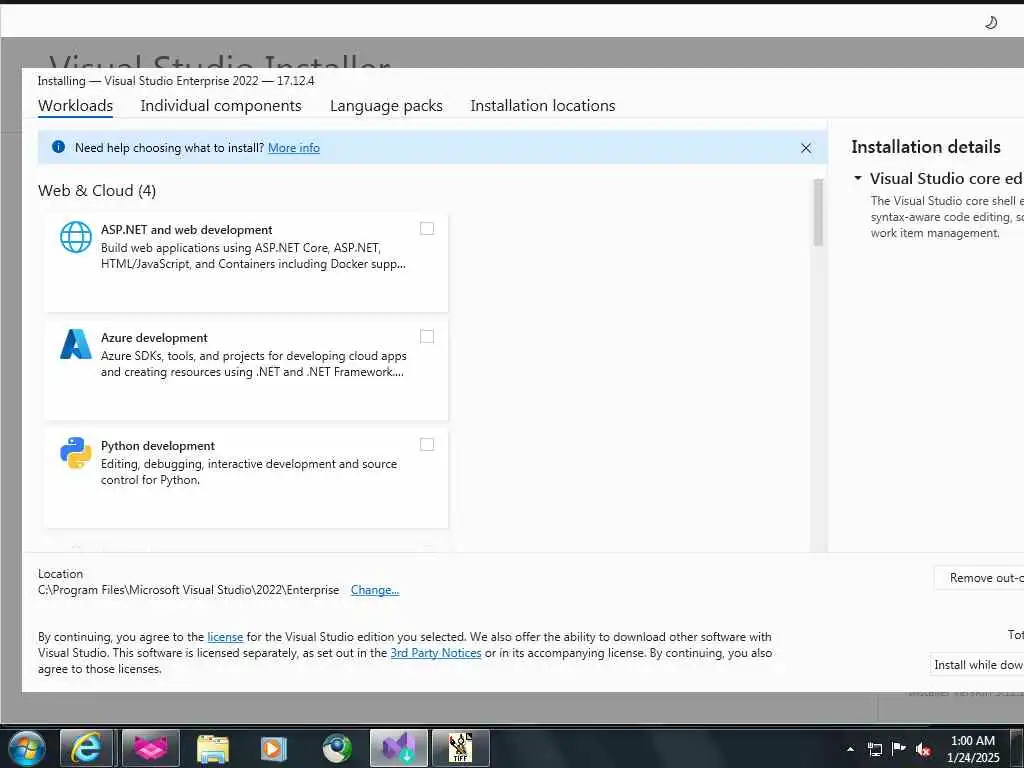
Task: Click the Python development logo icon
Action: pos(76,453)
